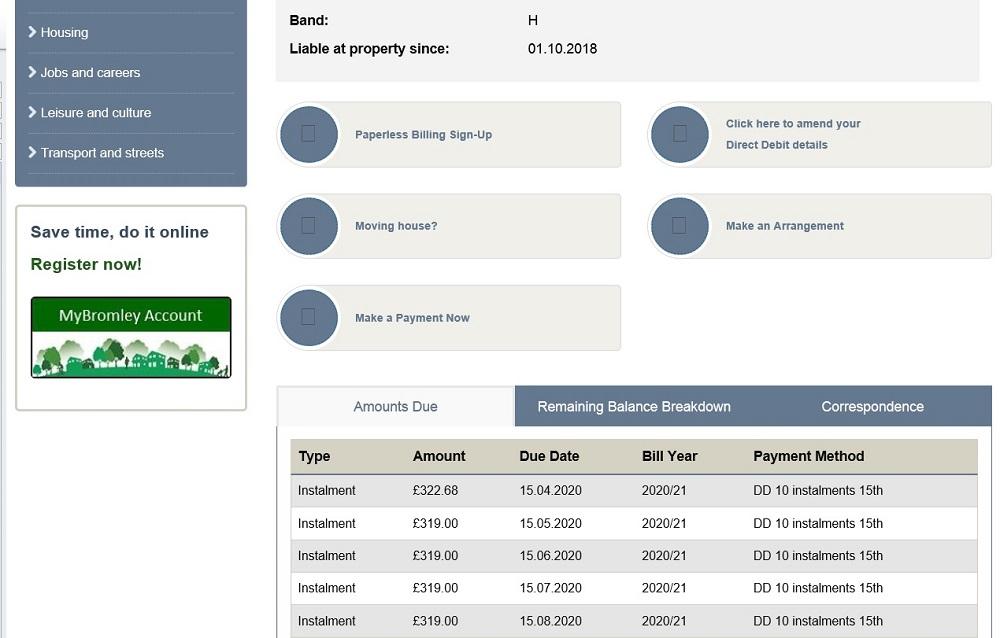Click the Make a Payment Now circle icon
1000x638 pixels.
309,318
